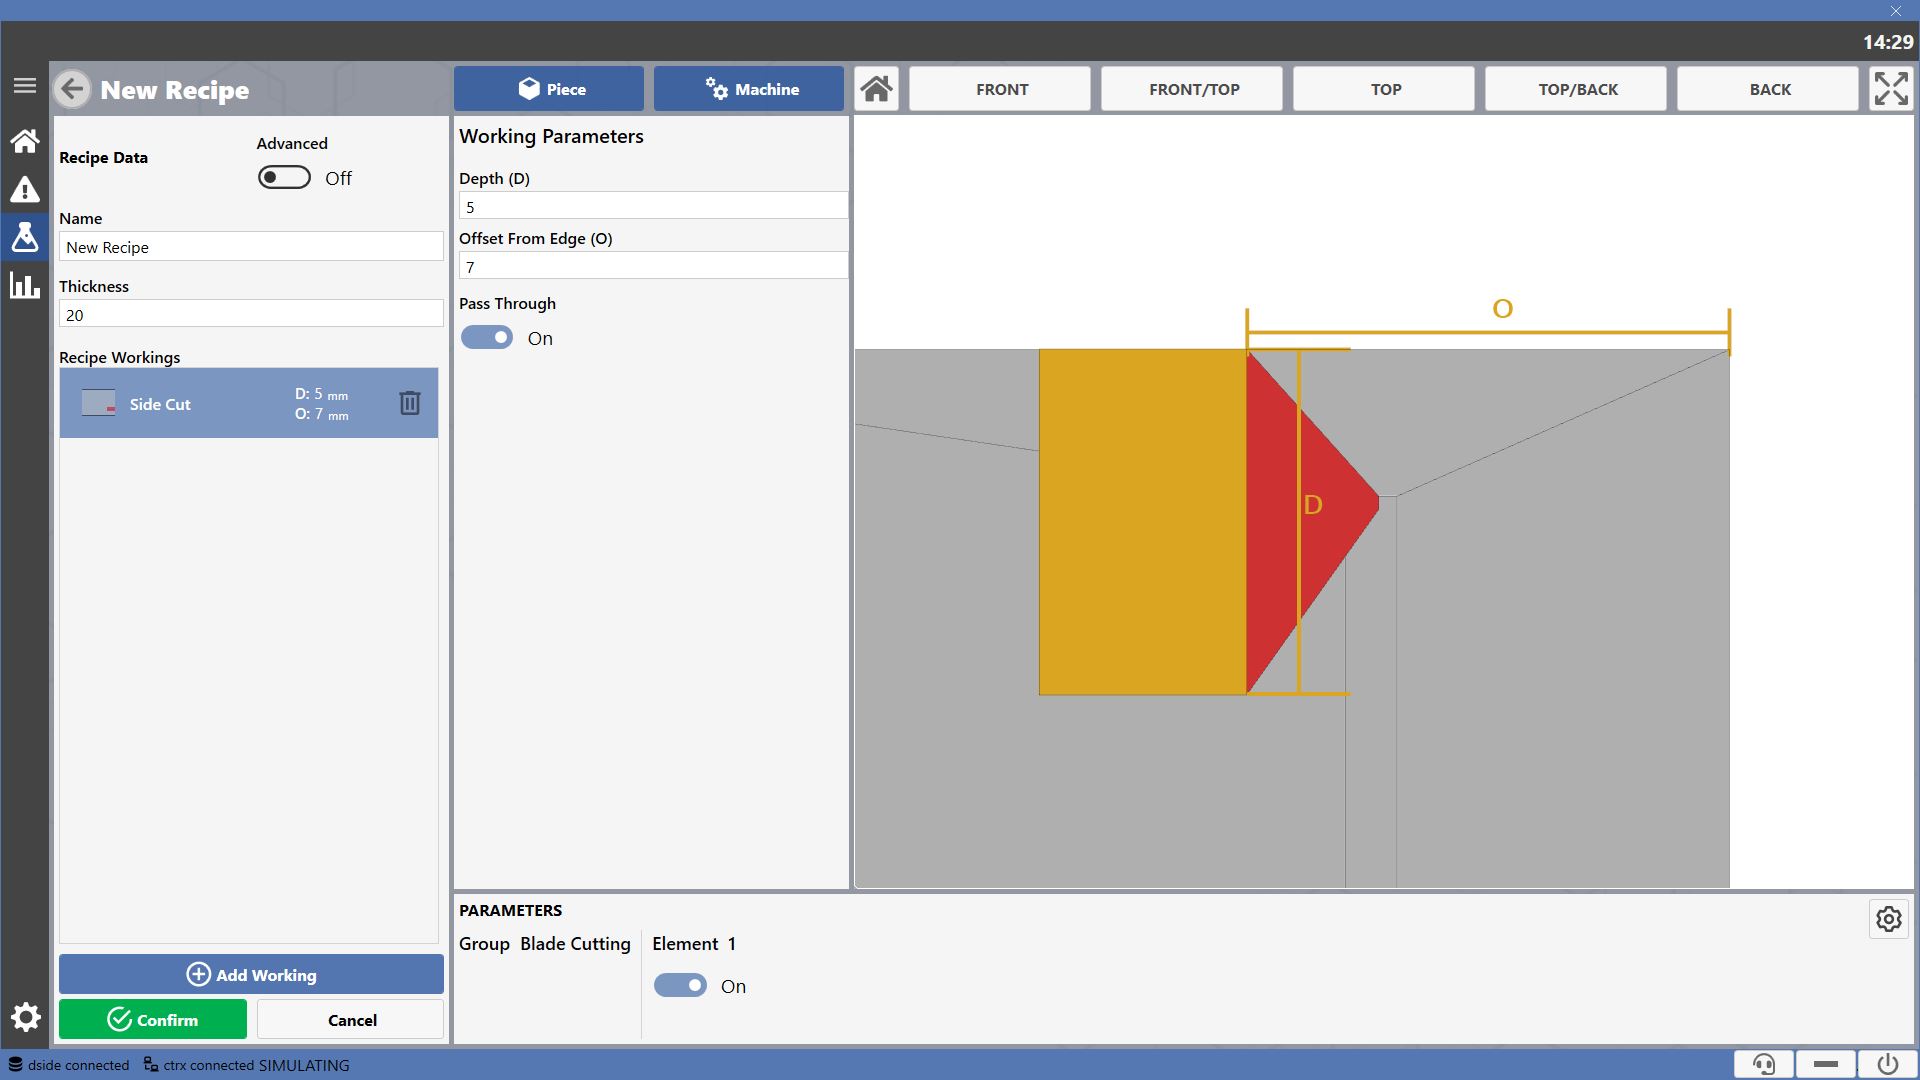The image size is (1920, 1080).
Task: Open the hamburger menu in the sidebar
Action: pyautogui.click(x=25, y=86)
